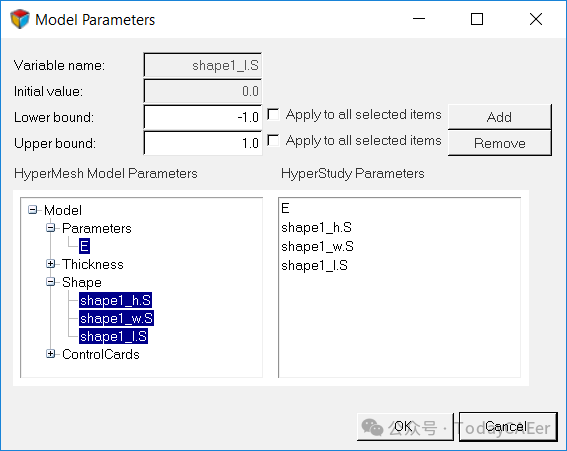Confirm the dialog with OK

pyautogui.click(x=405, y=427)
